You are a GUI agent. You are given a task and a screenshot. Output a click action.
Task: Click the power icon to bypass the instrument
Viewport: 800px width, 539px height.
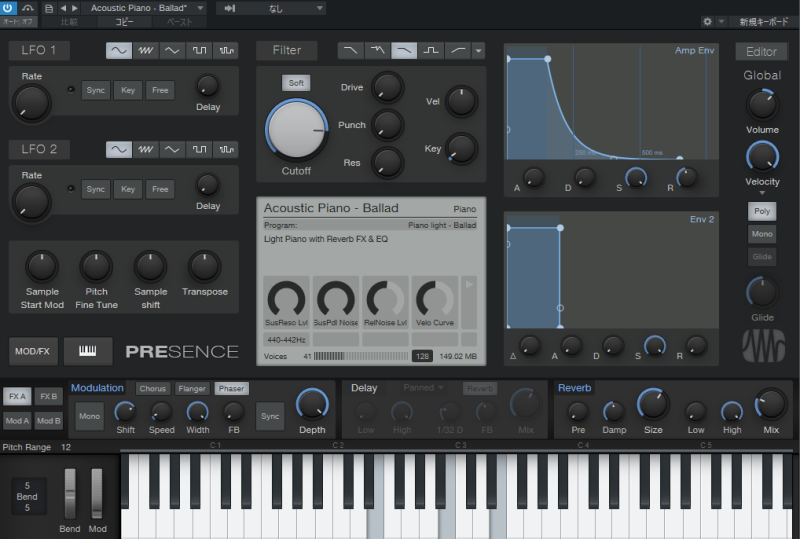click(x=9, y=8)
